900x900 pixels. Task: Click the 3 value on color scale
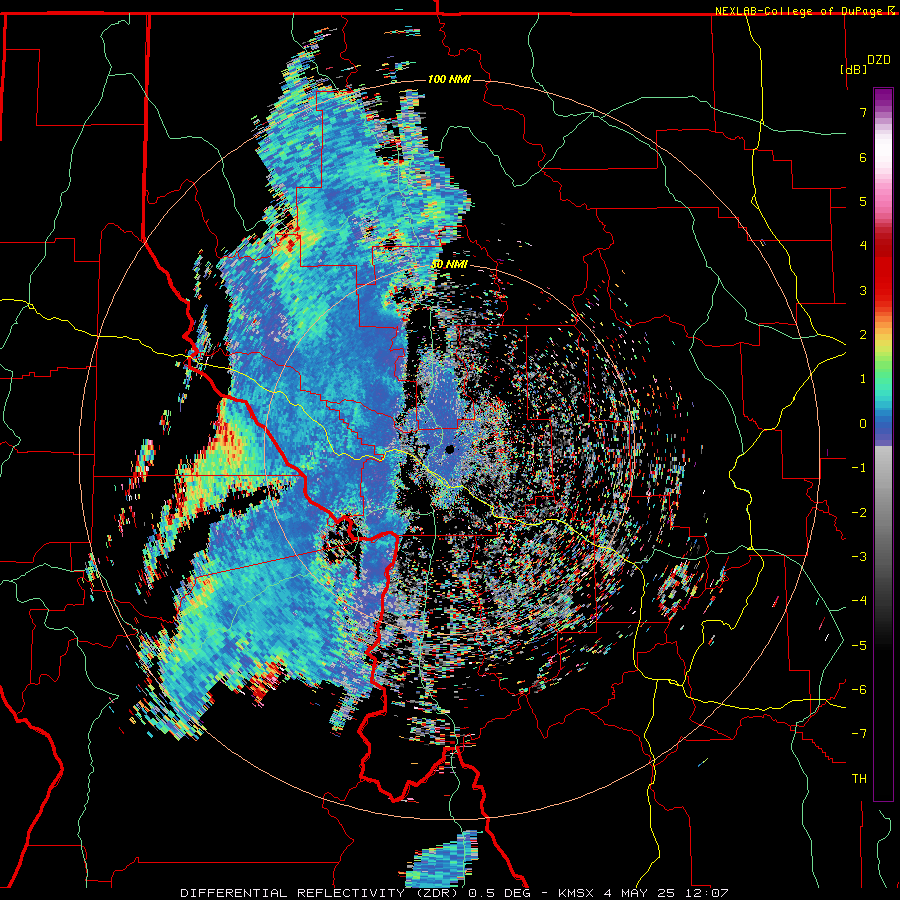(863, 290)
